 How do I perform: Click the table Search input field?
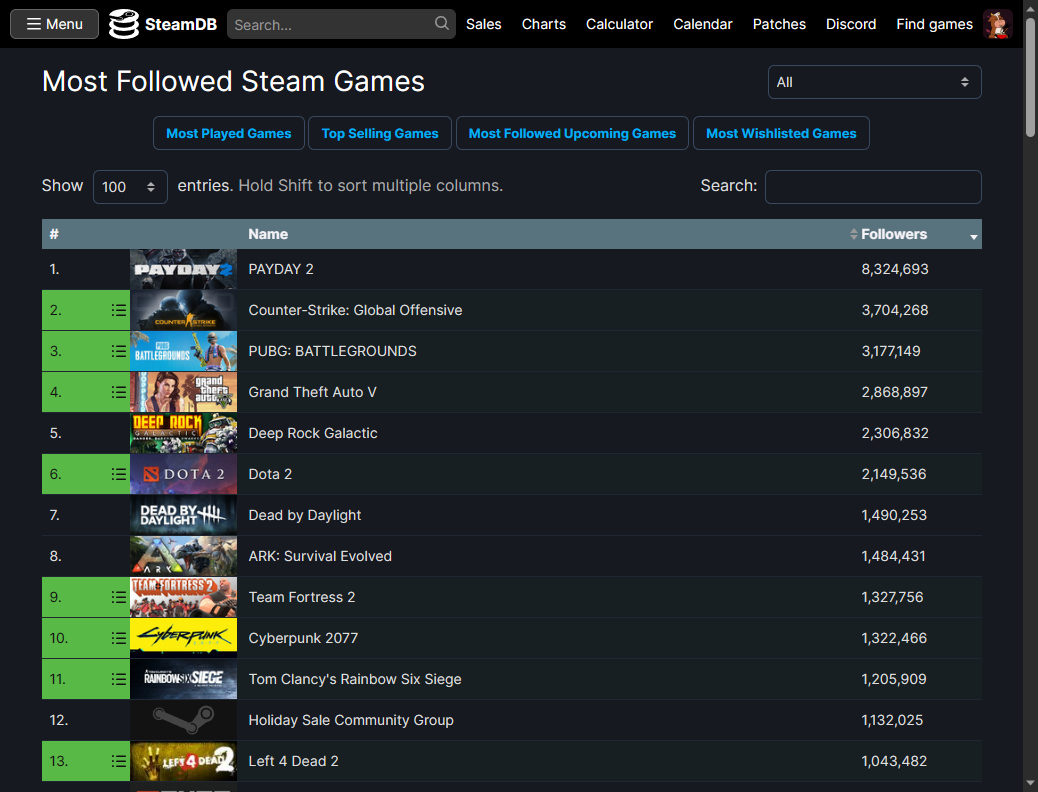[x=873, y=187]
